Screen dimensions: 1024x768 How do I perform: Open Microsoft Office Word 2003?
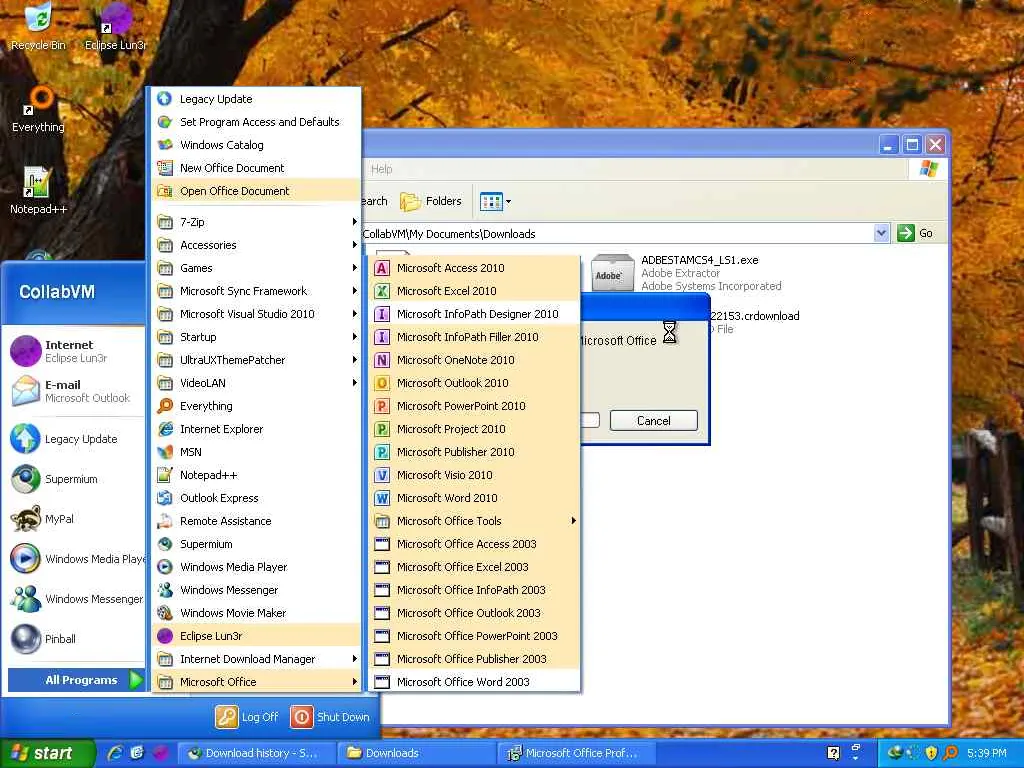coord(474,682)
